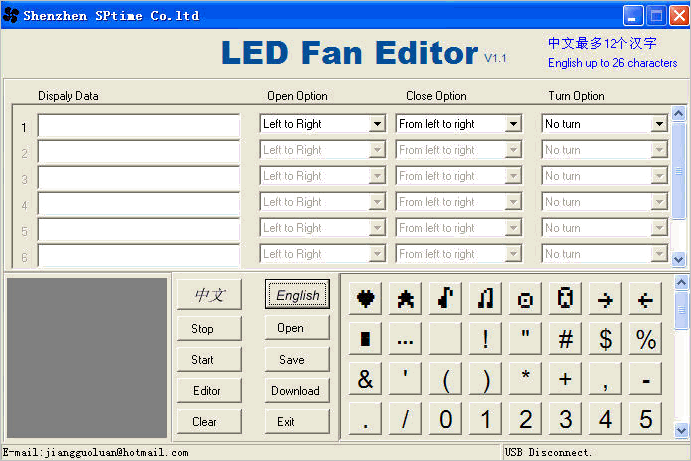Insert the right arrow symbol

click(x=606, y=299)
